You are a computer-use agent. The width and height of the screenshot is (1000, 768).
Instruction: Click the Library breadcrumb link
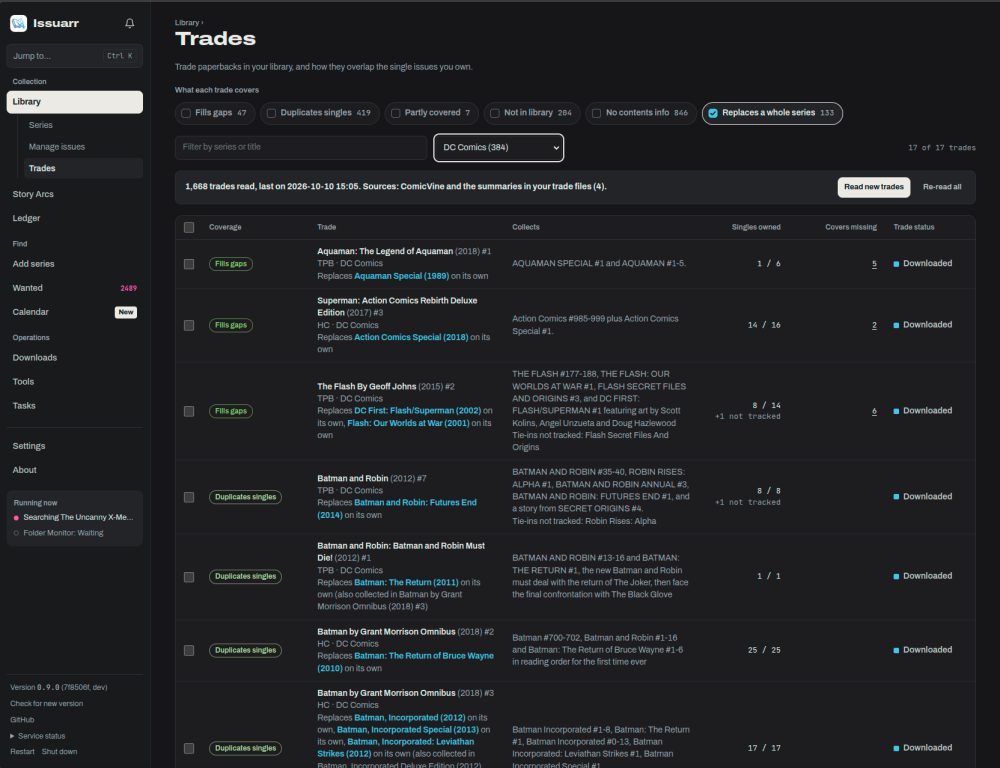coord(187,22)
